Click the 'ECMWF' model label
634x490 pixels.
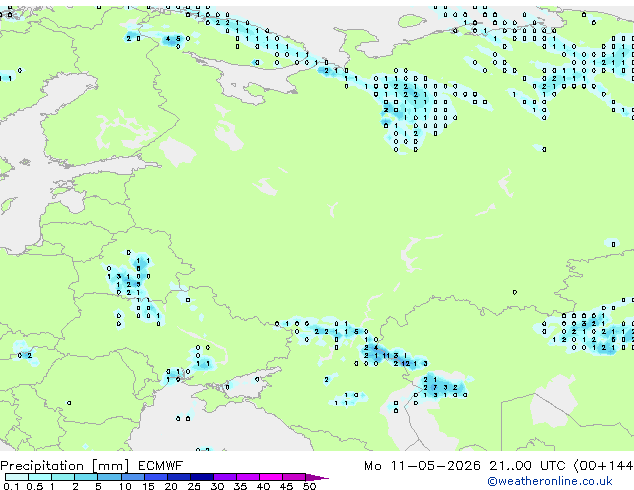pos(160,466)
